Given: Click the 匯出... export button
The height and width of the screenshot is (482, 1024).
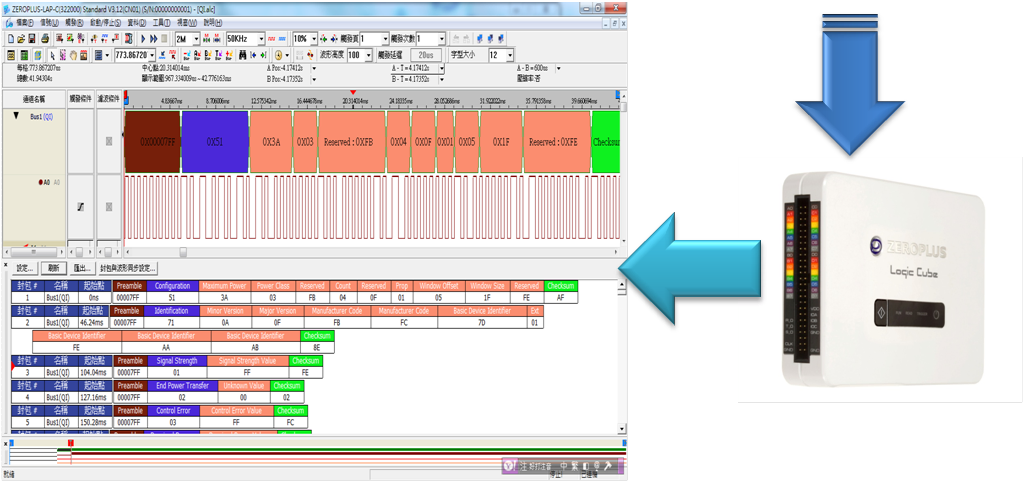Looking at the screenshot, I should point(82,268).
